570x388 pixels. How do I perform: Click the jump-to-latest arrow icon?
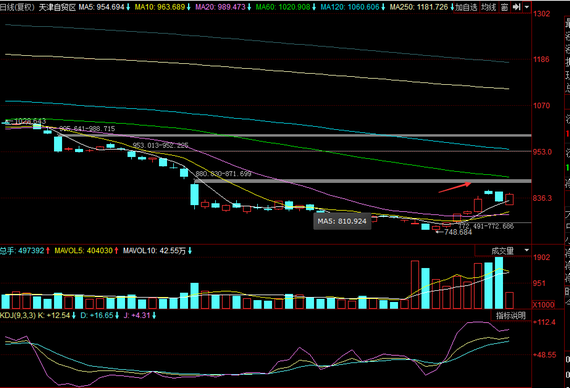[x=516, y=7]
